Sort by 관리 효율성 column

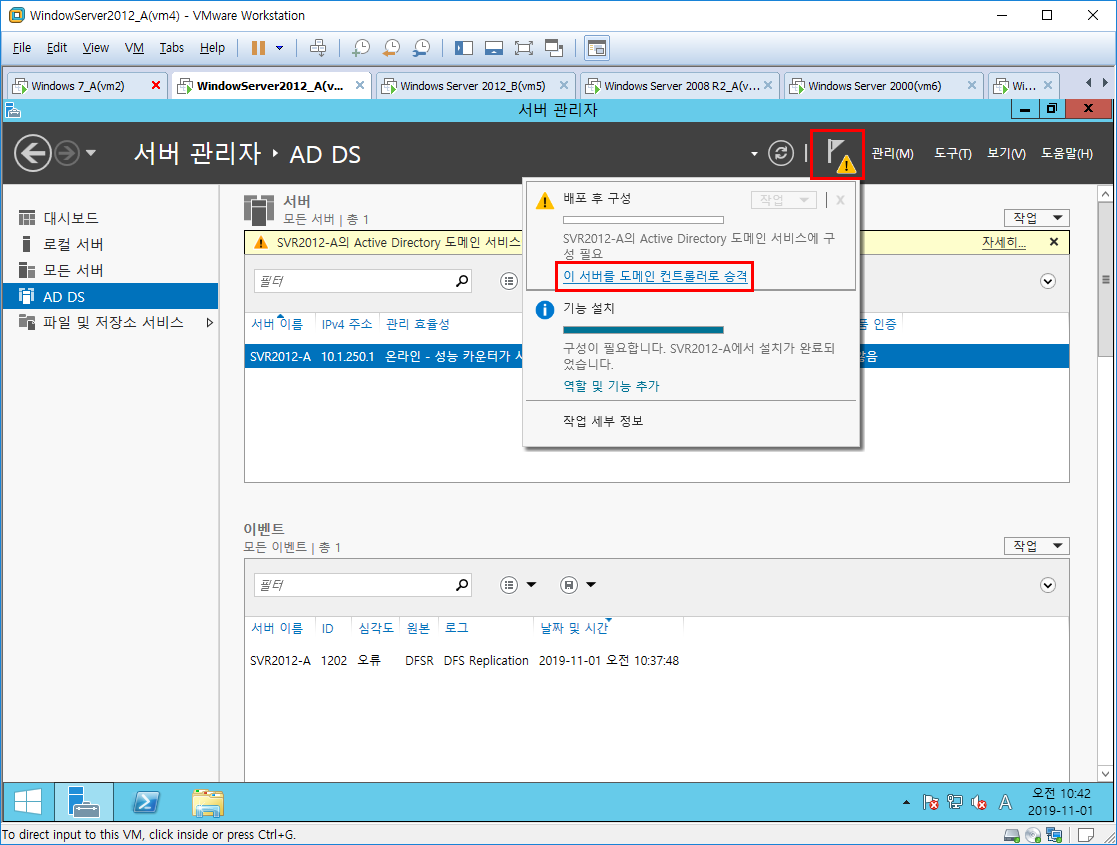[x=417, y=324]
